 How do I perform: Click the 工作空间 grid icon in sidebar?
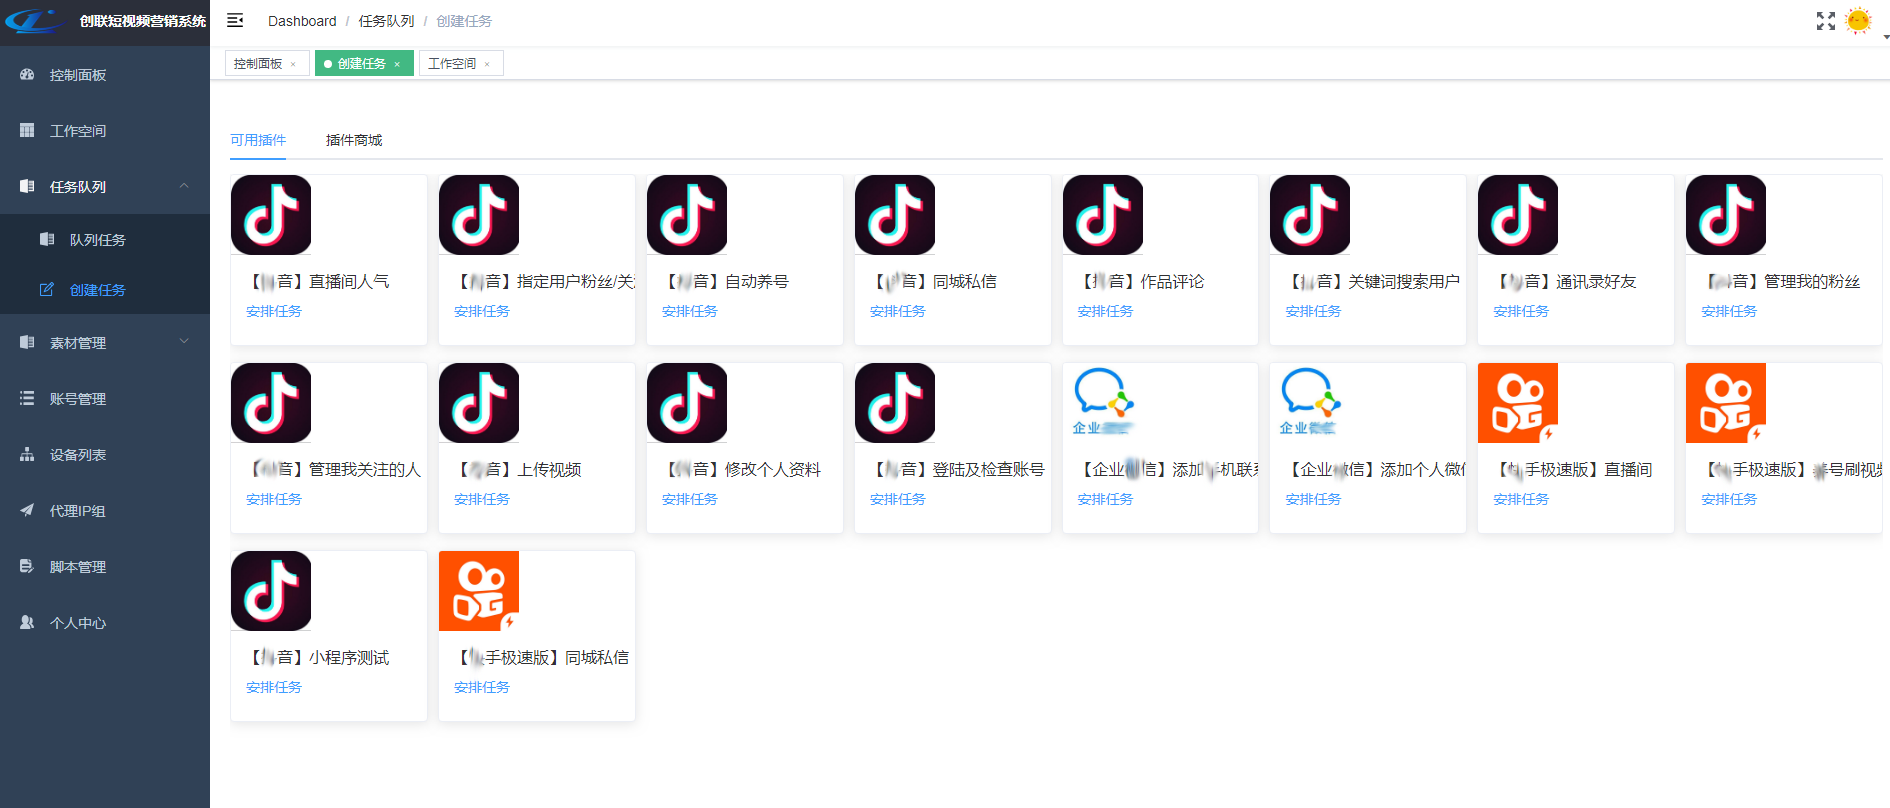[x=27, y=131]
